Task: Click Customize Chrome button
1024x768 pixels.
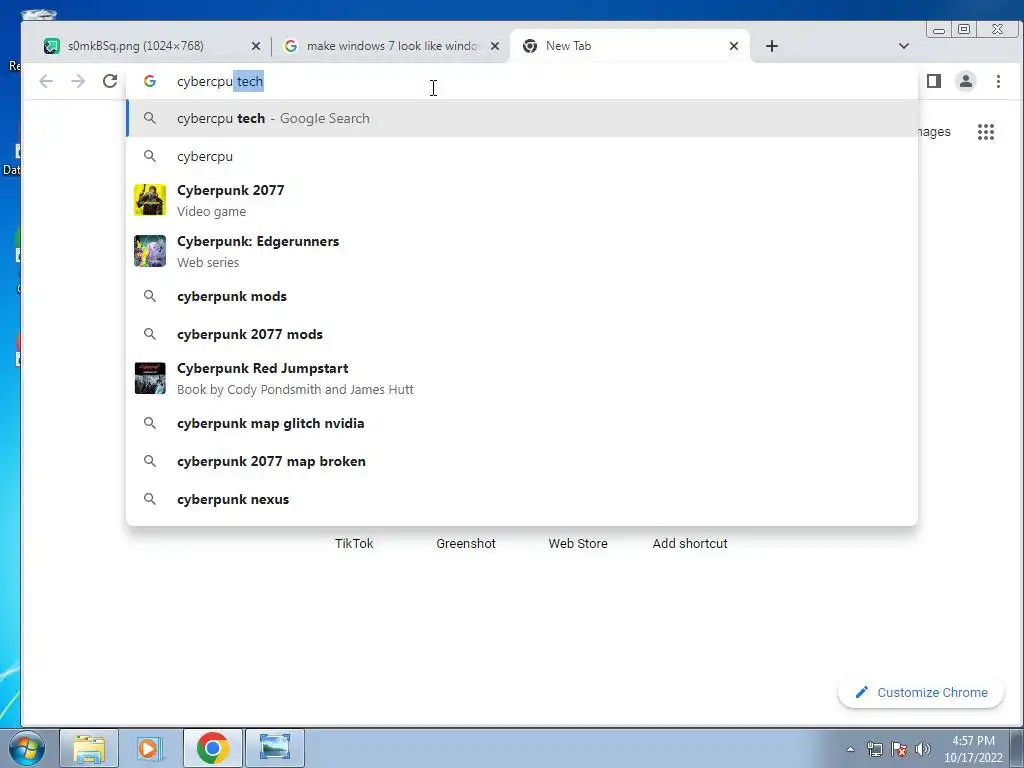Action: click(x=921, y=692)
